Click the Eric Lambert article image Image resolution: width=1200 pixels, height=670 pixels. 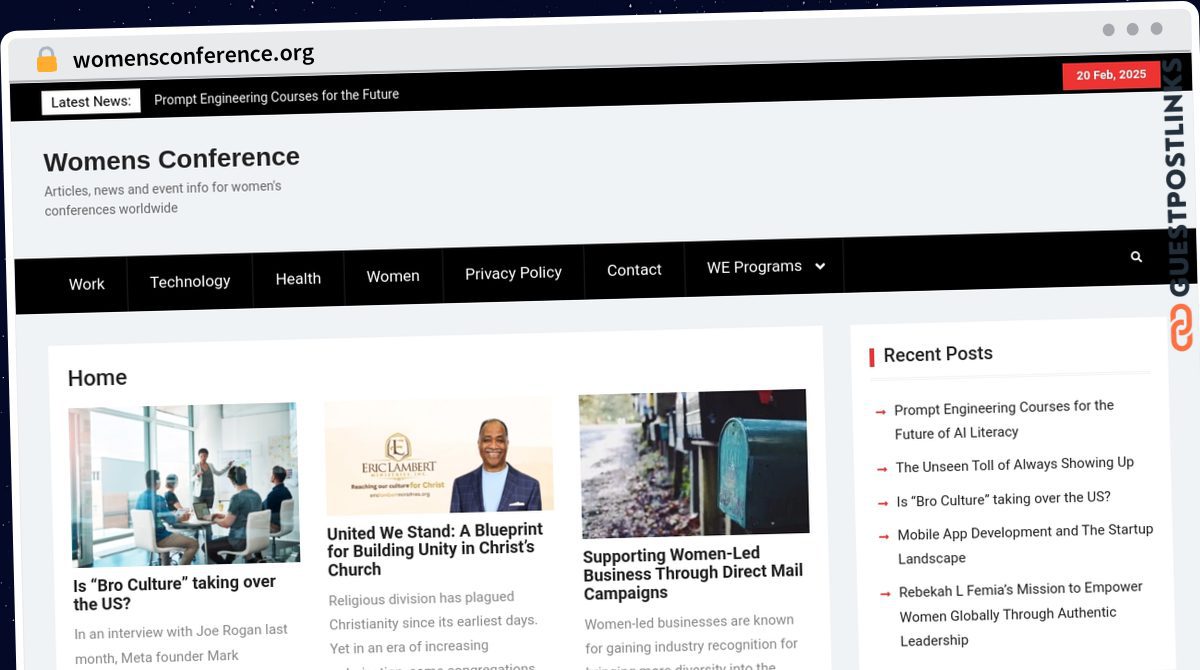click(x=439, y=458)
